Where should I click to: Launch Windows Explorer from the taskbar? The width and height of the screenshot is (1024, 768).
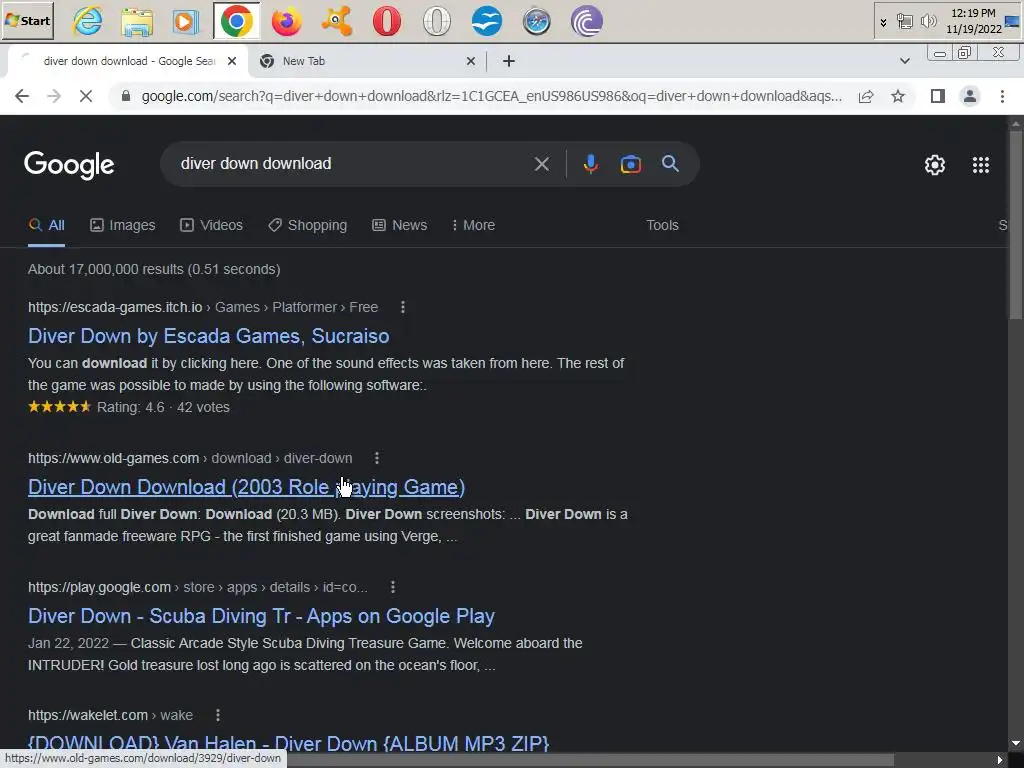click(x=137, y=21)
